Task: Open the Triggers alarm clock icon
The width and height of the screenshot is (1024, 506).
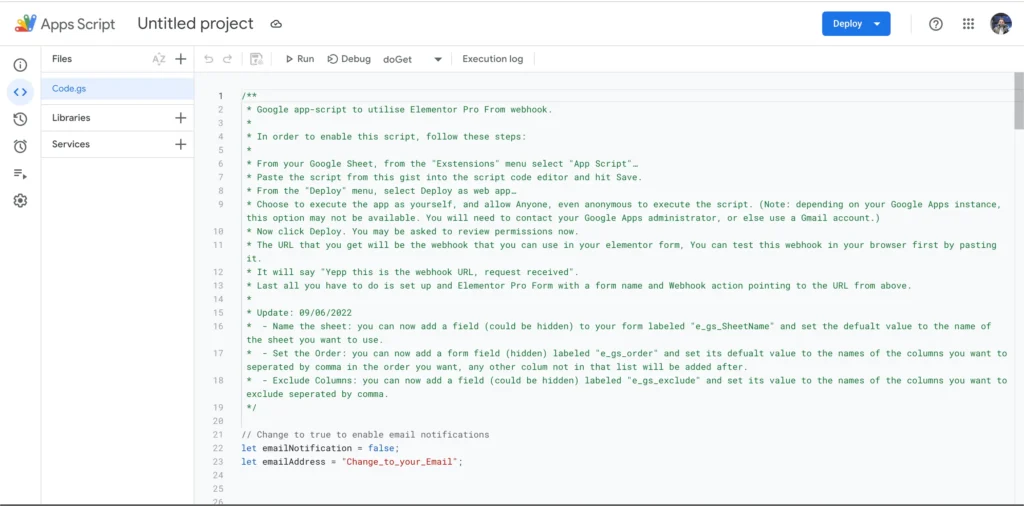Action: pyautogui.click(x=20, y=146)
